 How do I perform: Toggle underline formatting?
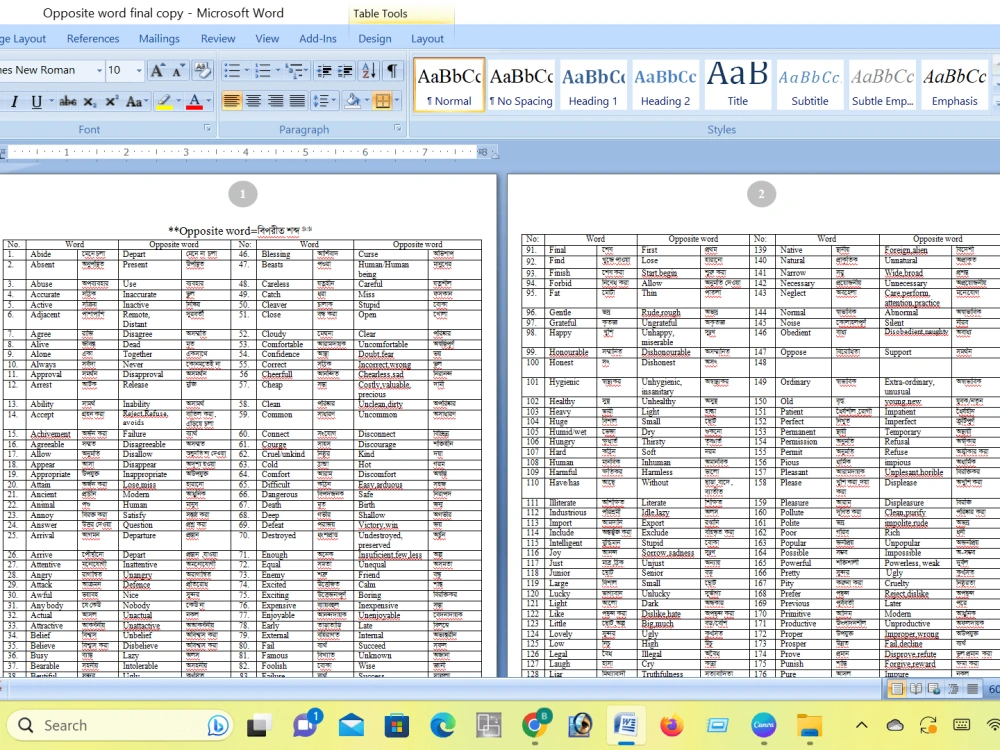click(x=36, y=101)
